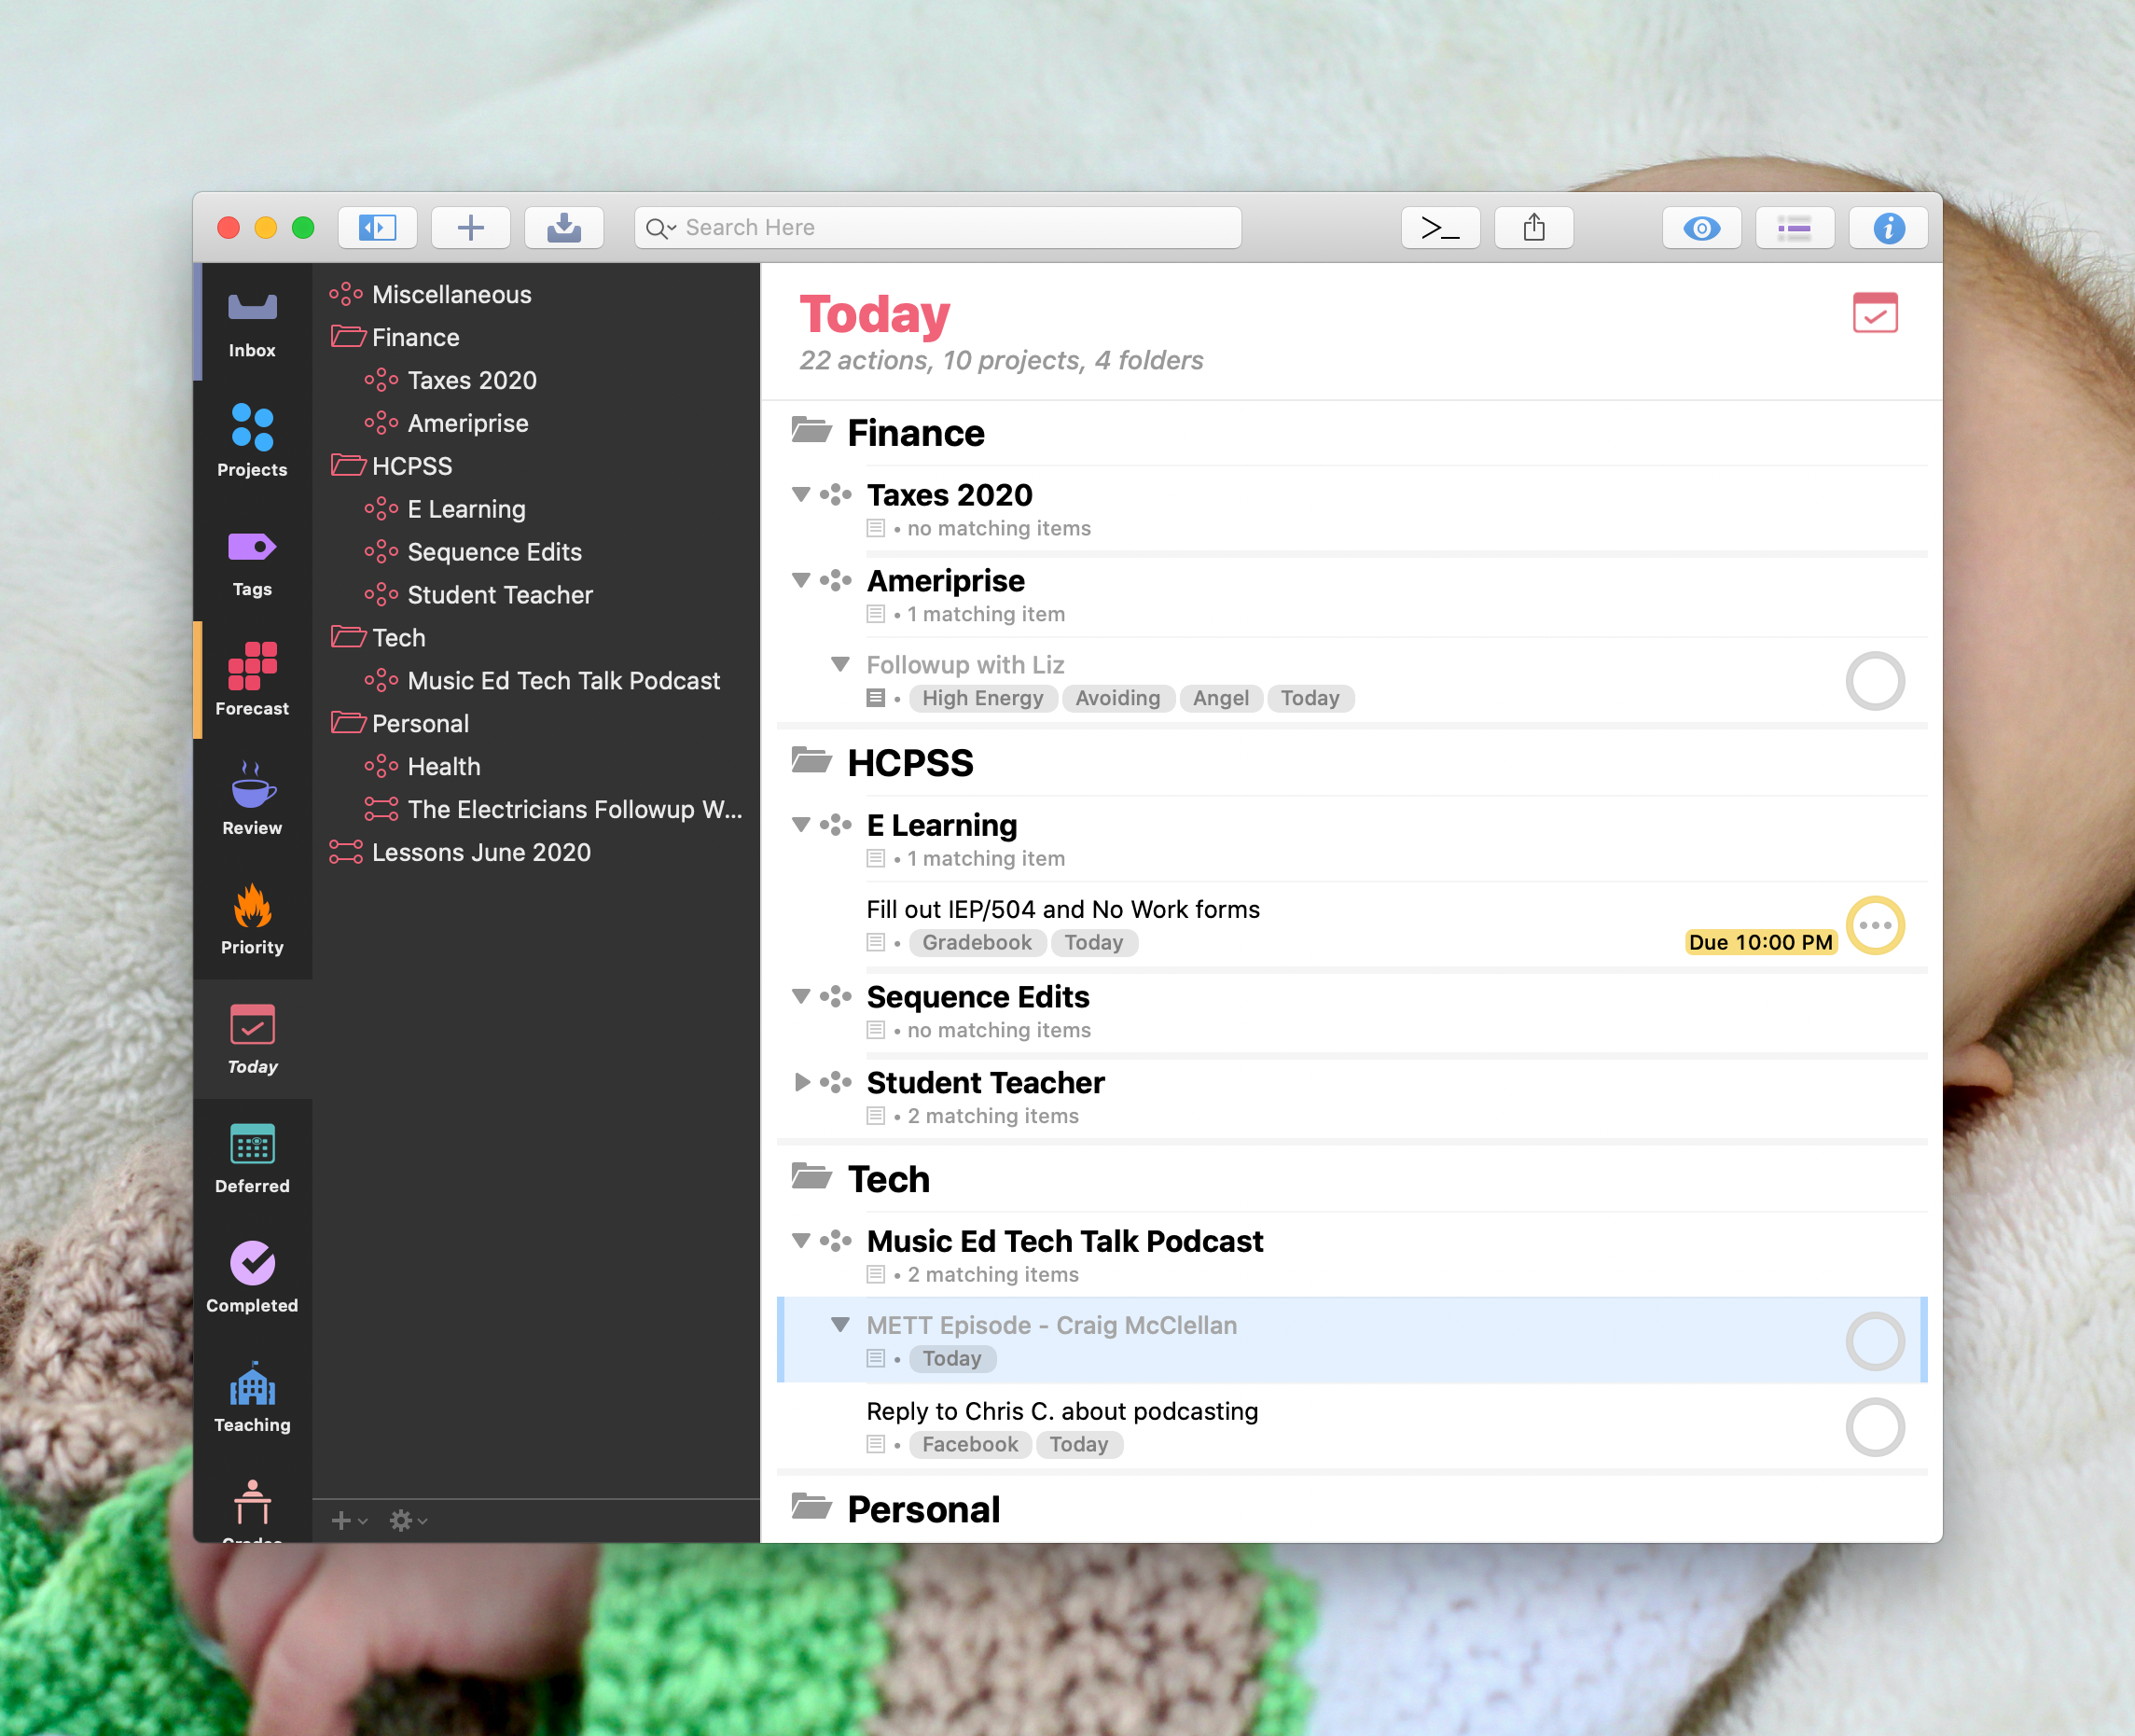Mark METT Episode - Craig McClellan complete
The width and height of the screenshot is (2135, 1736).
click(x=1874, y=1341)
